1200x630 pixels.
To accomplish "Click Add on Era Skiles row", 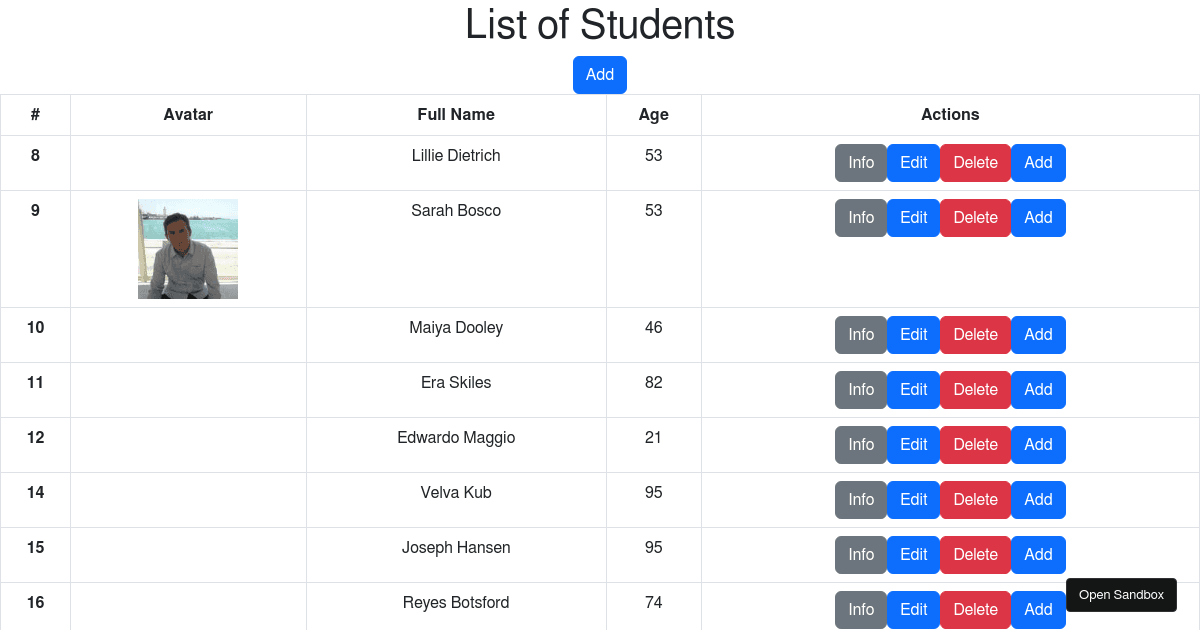I will (x=1038, y=389).
